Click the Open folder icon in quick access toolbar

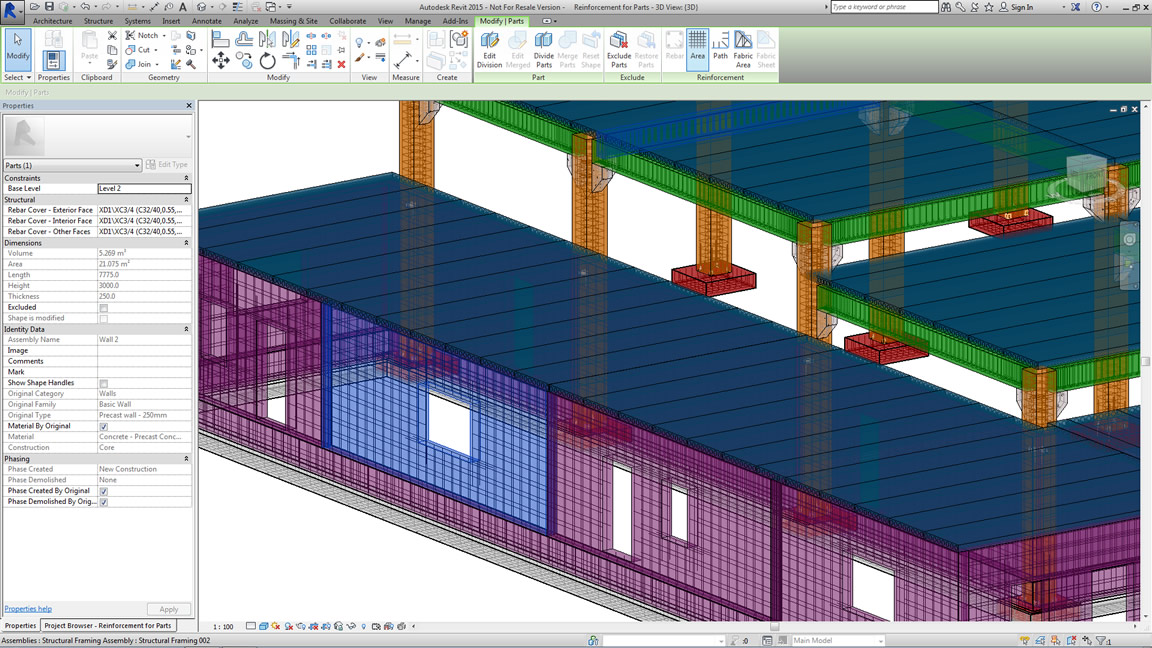35,7
